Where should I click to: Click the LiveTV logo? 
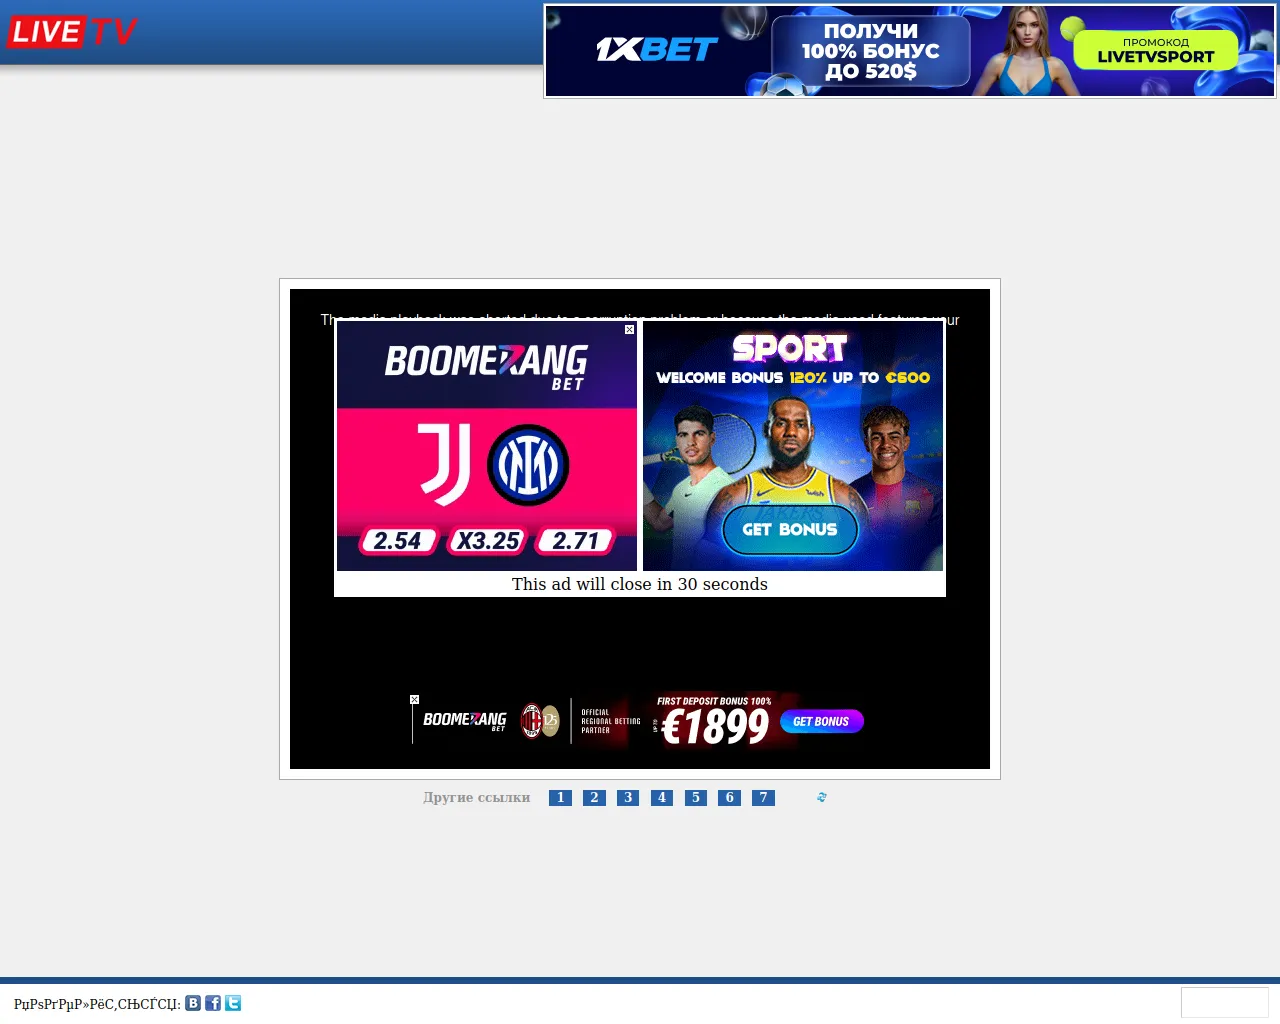point(72,32)
